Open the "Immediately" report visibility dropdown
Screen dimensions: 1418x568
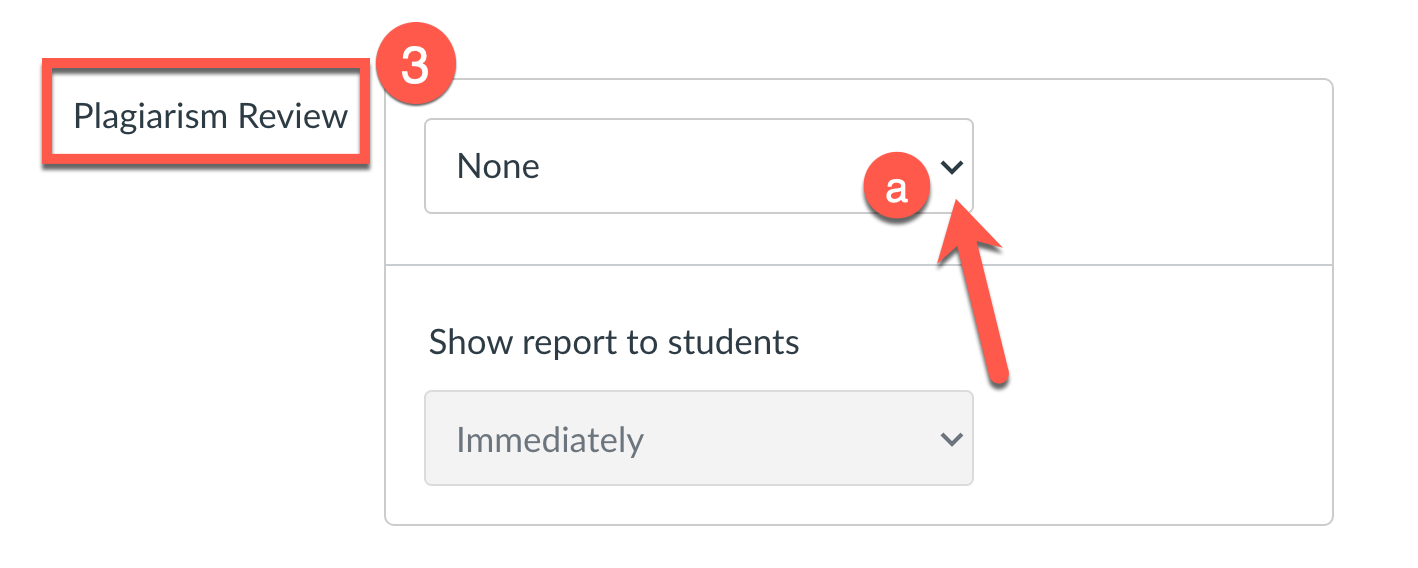pos(698,438)
